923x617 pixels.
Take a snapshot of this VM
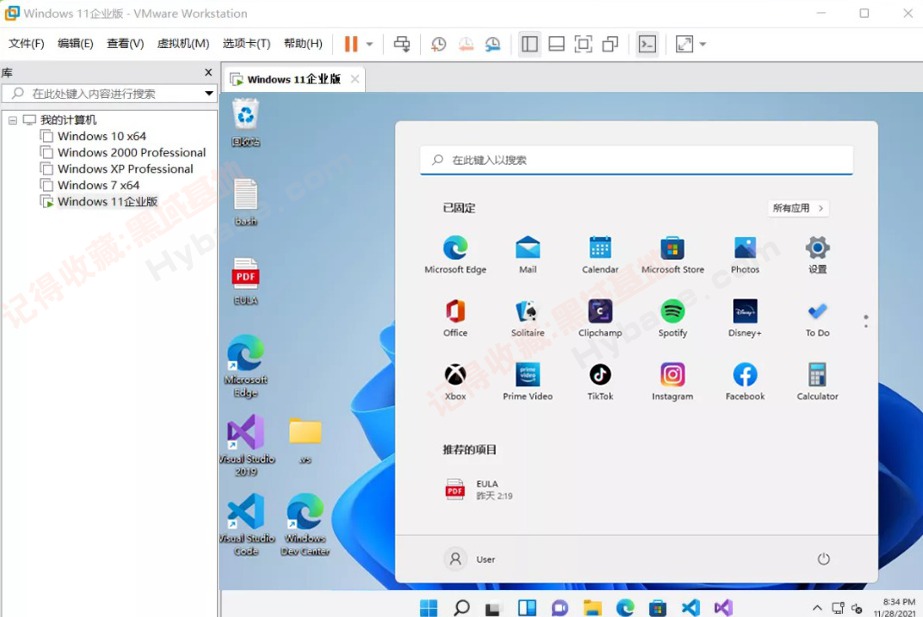[x=439, y=44]
